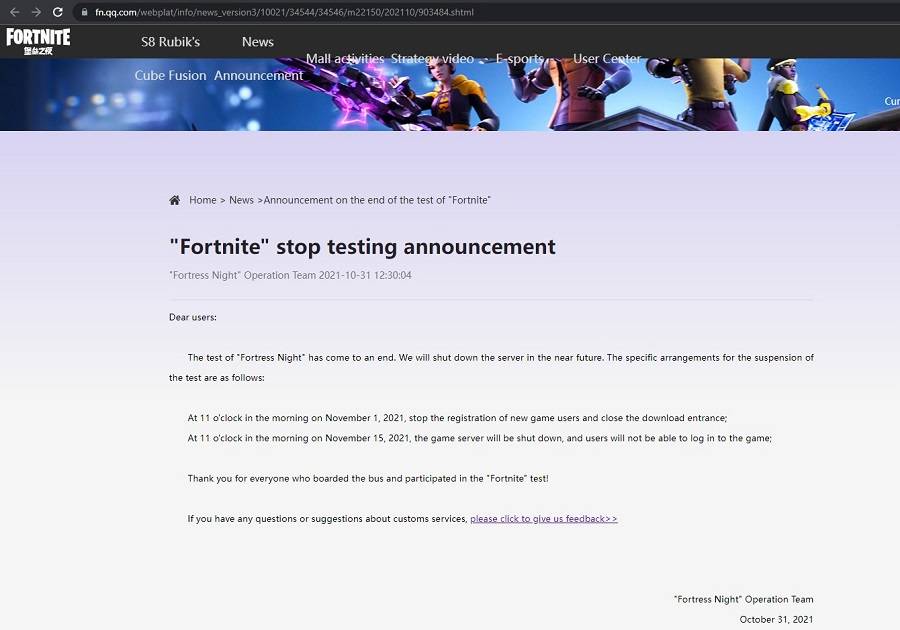Open the S8 Rubik's menu item
Screen dimensions: 900x630
pyautogui.click(x=169, y=41)
